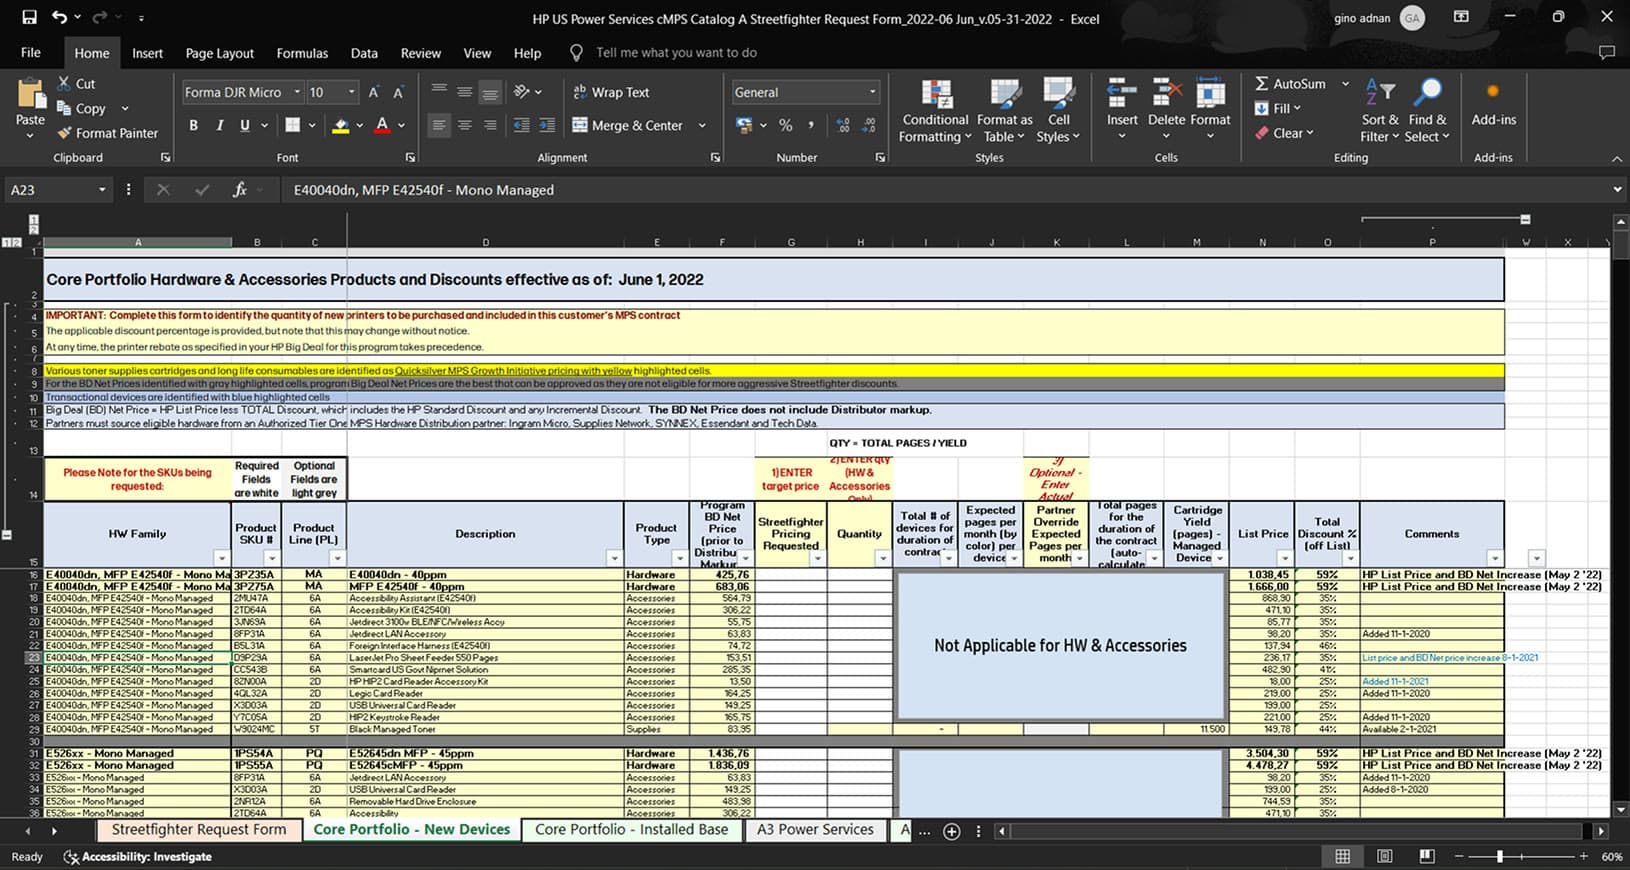This screenshot has height=870, width=1630.
Task: Open the Comments column filter dropdown
Action: click(x=1494, y=558)
